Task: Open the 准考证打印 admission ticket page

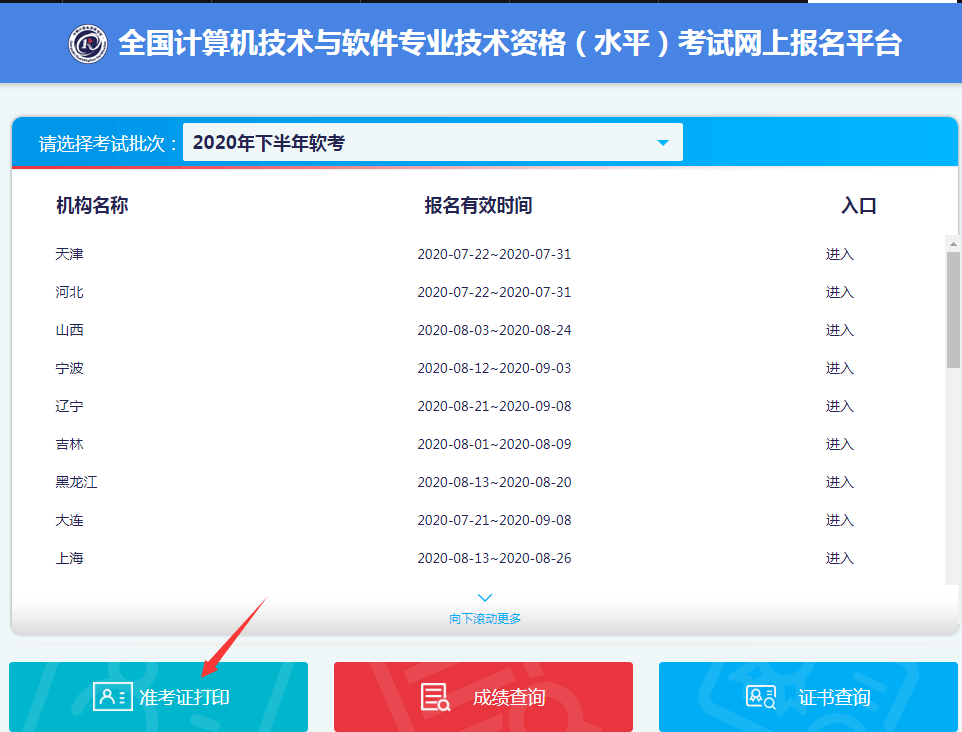Action: click(157, 698)
